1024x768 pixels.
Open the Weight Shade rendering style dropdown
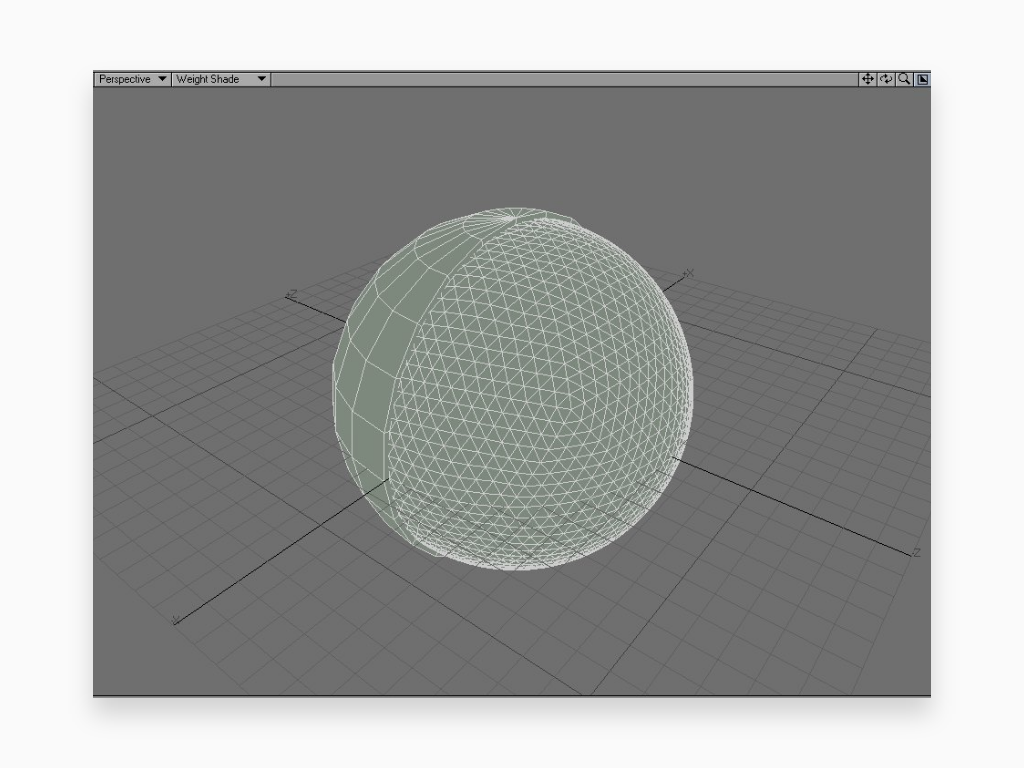tap(221, 79)
